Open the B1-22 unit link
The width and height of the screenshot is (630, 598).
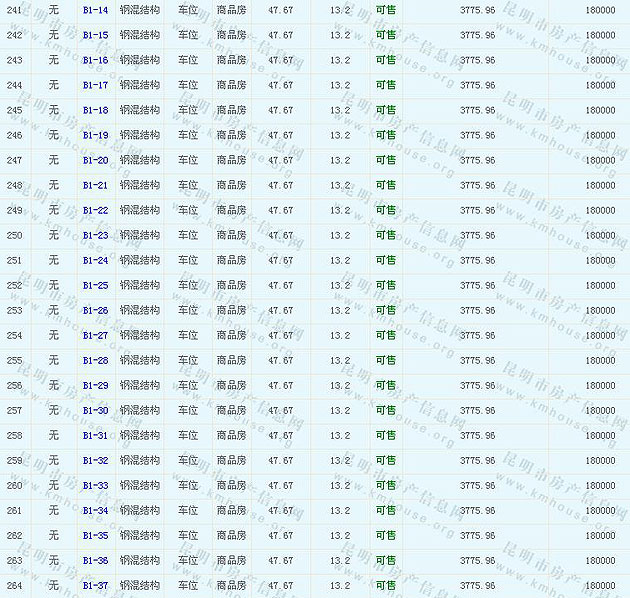click(95, 210)
